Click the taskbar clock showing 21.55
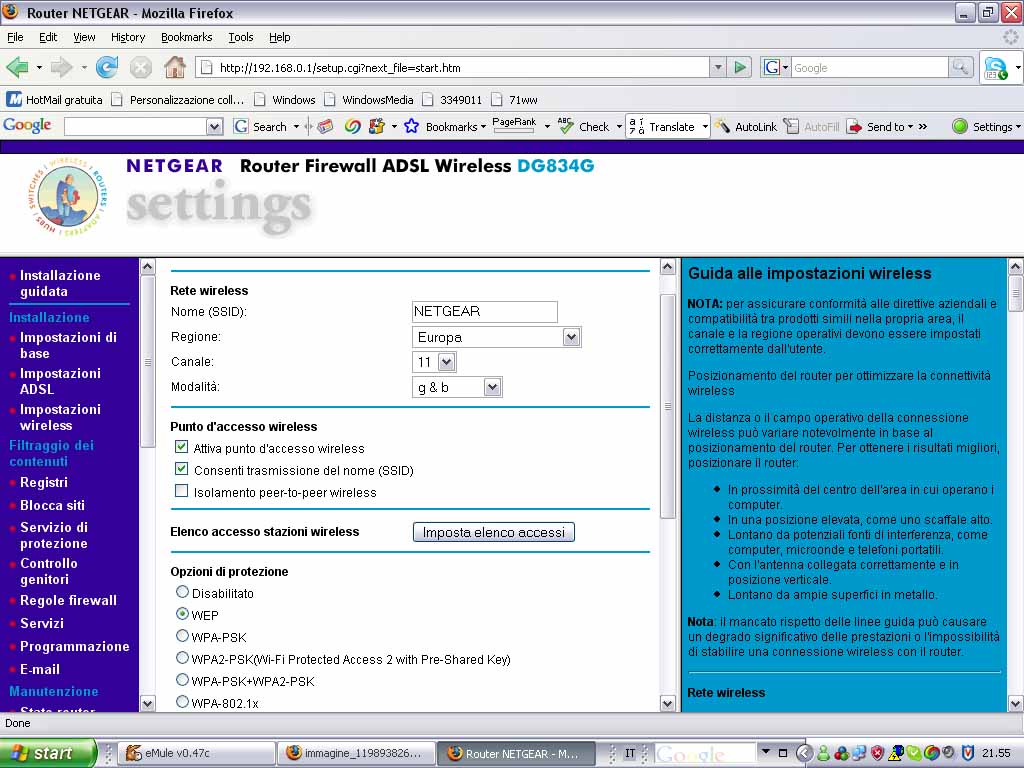Screen dimensions: 1024x768 996,753
